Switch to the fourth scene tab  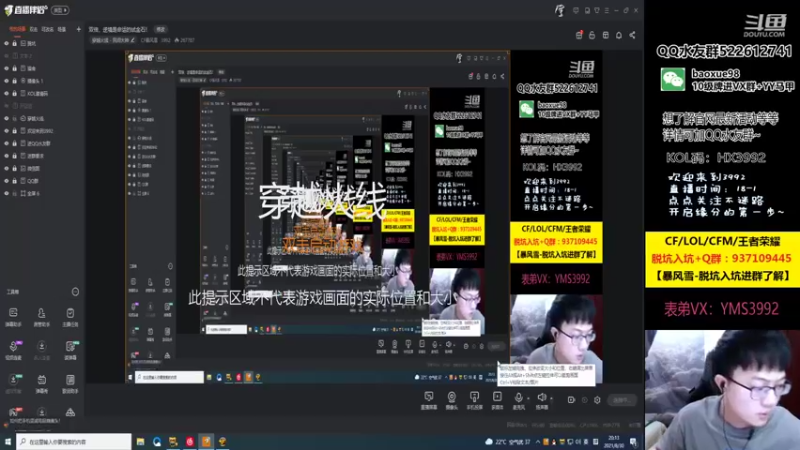click(62, 29)
